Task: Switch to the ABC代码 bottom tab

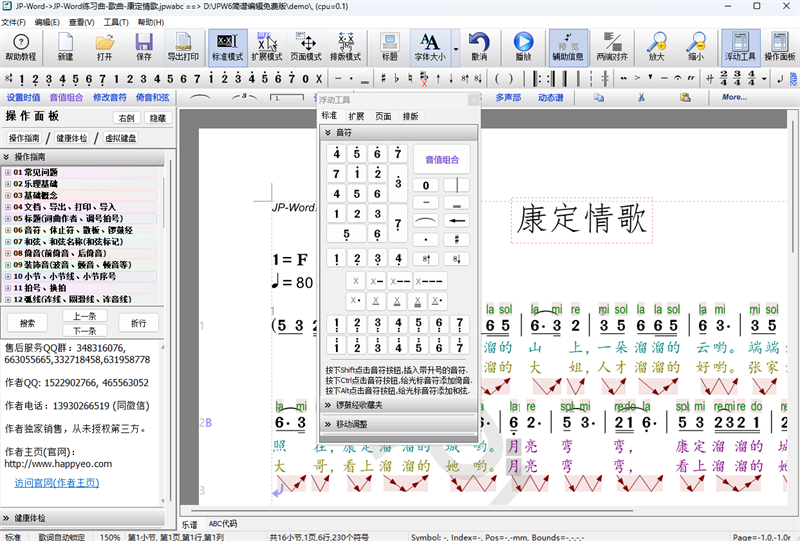Action: [x=223, y=524]
